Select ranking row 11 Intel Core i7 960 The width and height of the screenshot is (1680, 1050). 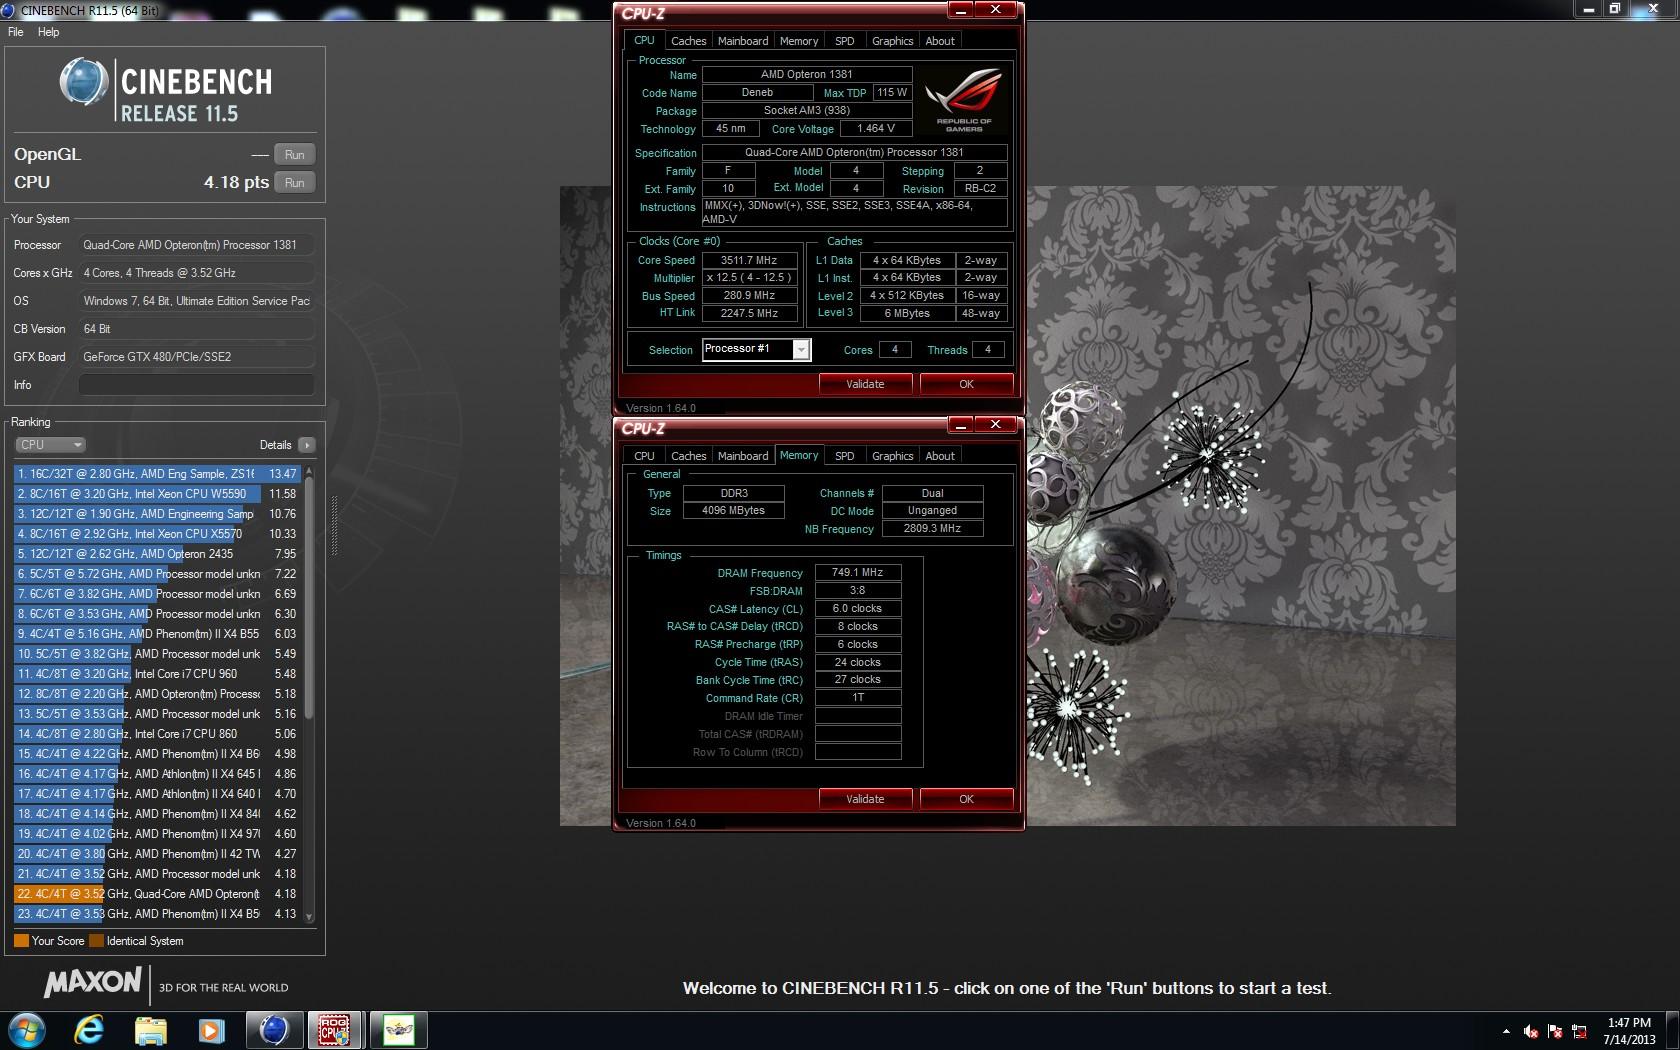pos(157,674)
